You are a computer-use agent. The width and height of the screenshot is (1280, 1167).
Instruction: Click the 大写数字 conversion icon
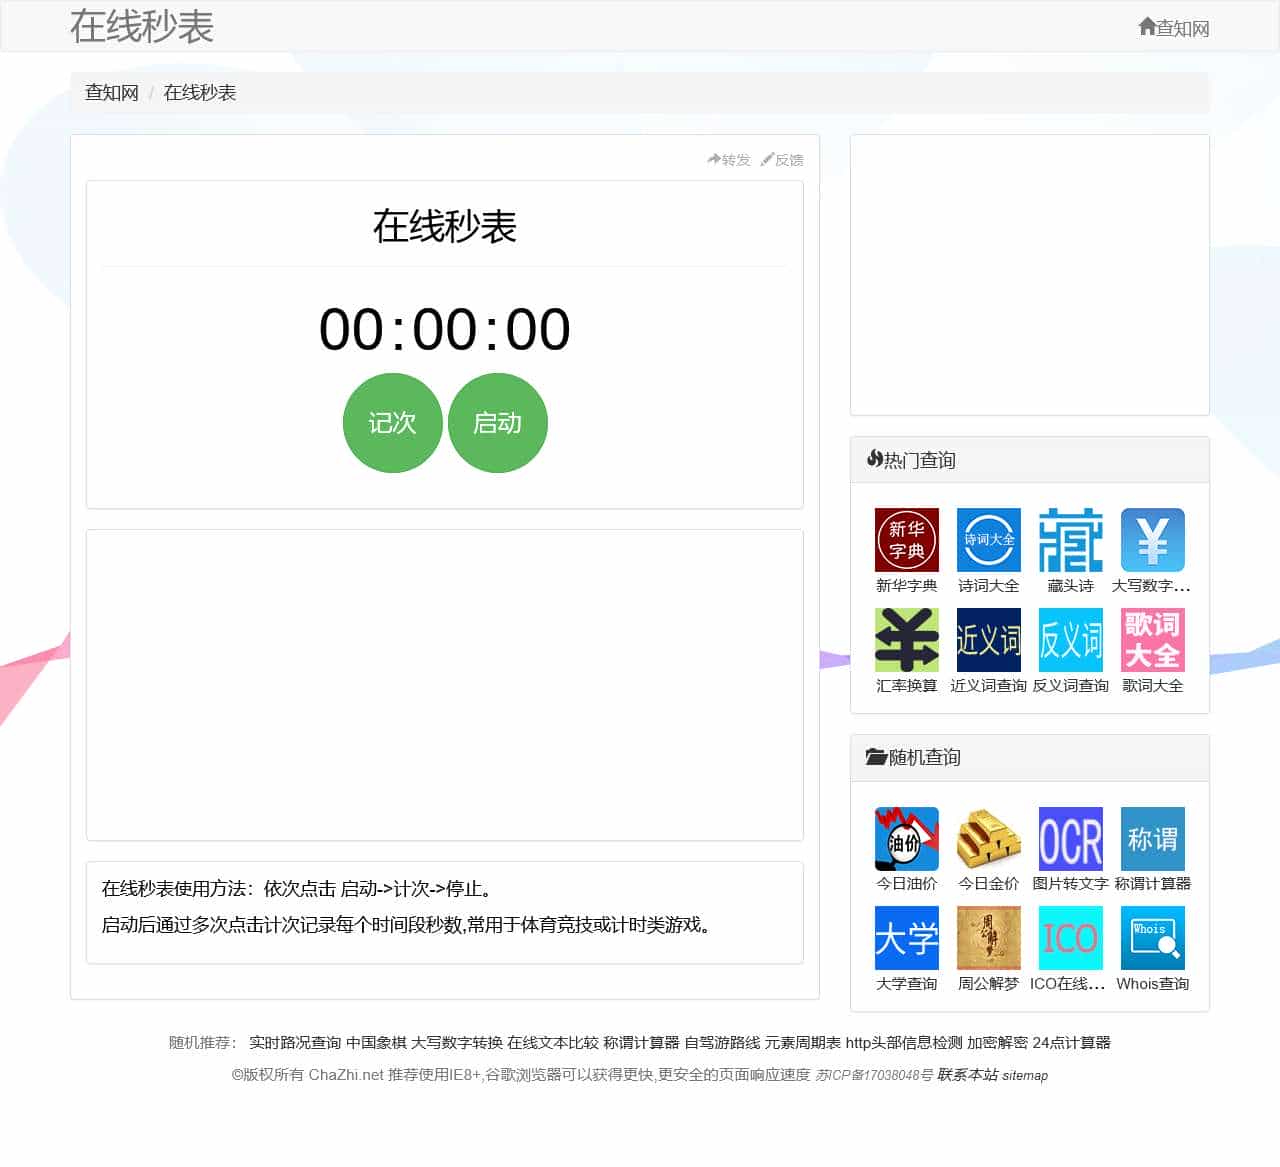pyautogui.click(x=1152, y=539)
